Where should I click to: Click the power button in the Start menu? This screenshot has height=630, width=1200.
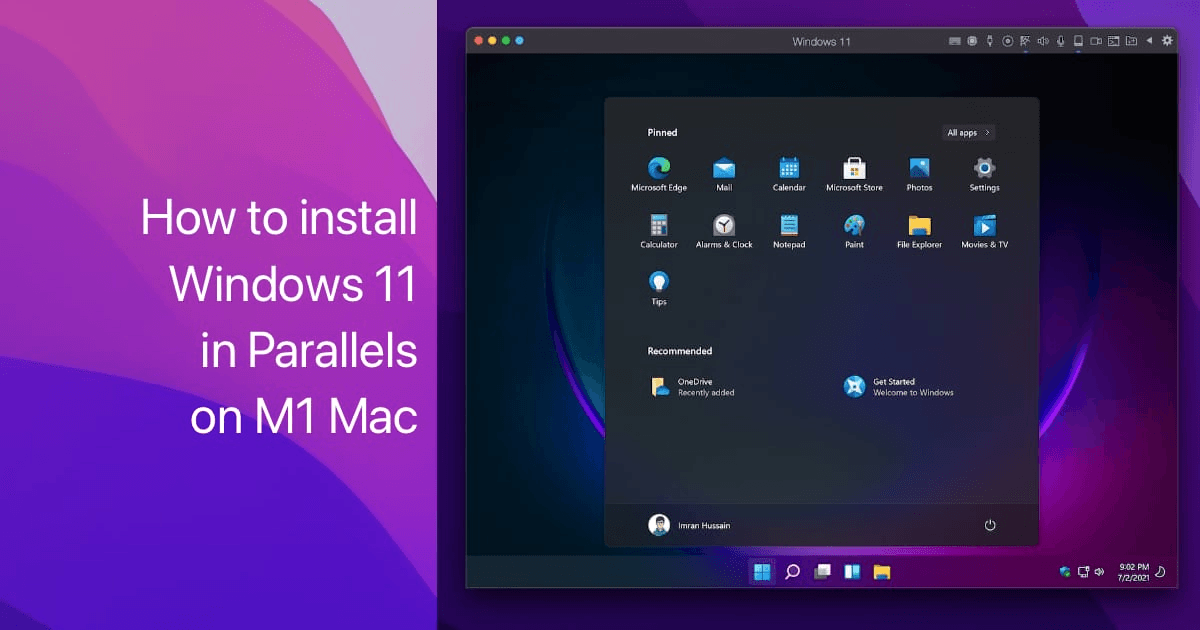[x=990, y=524]
